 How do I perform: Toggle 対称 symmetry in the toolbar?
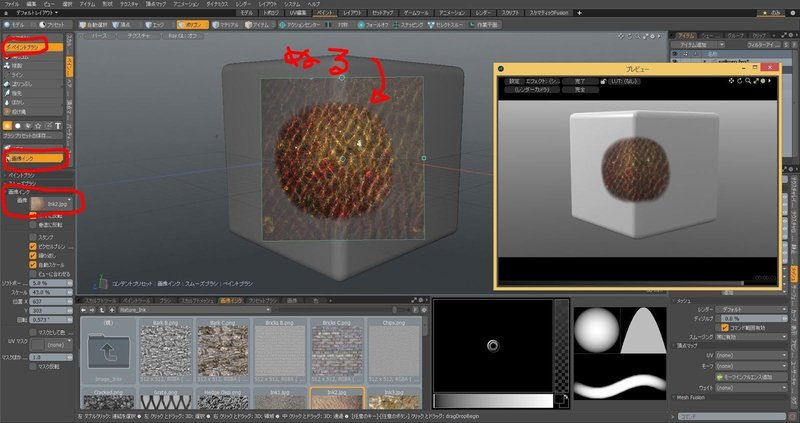[340, 24]
